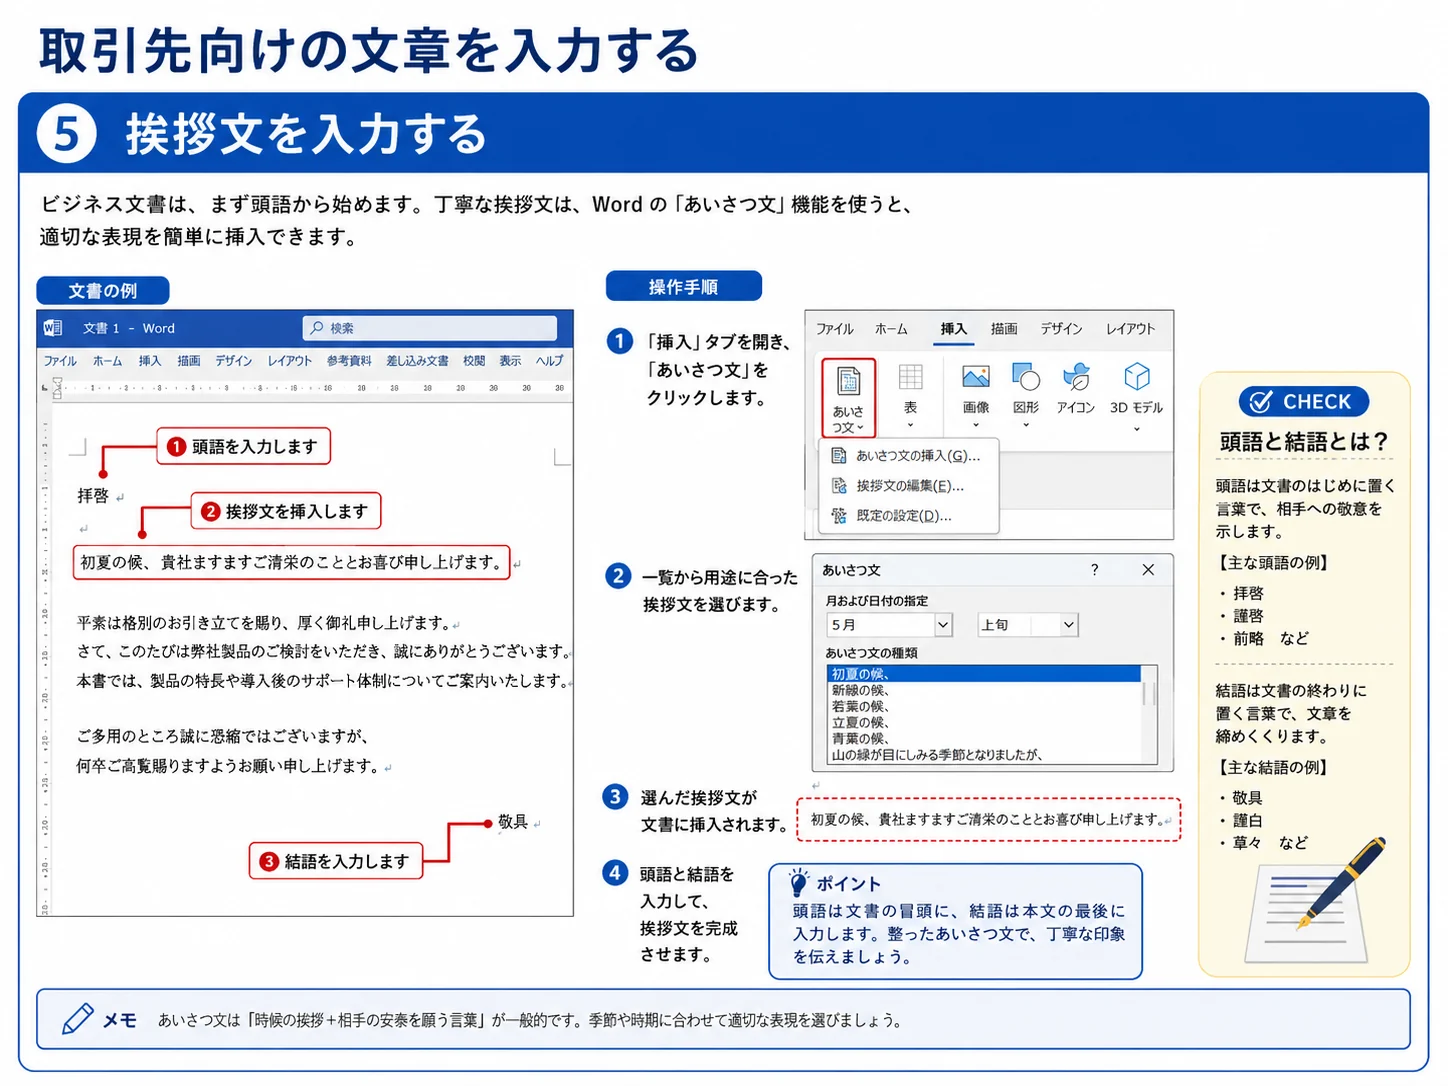This screenshot has height=1086, width=1448.
Task: Open 表示 tab in the Word example window
Action: coord(510,361)
